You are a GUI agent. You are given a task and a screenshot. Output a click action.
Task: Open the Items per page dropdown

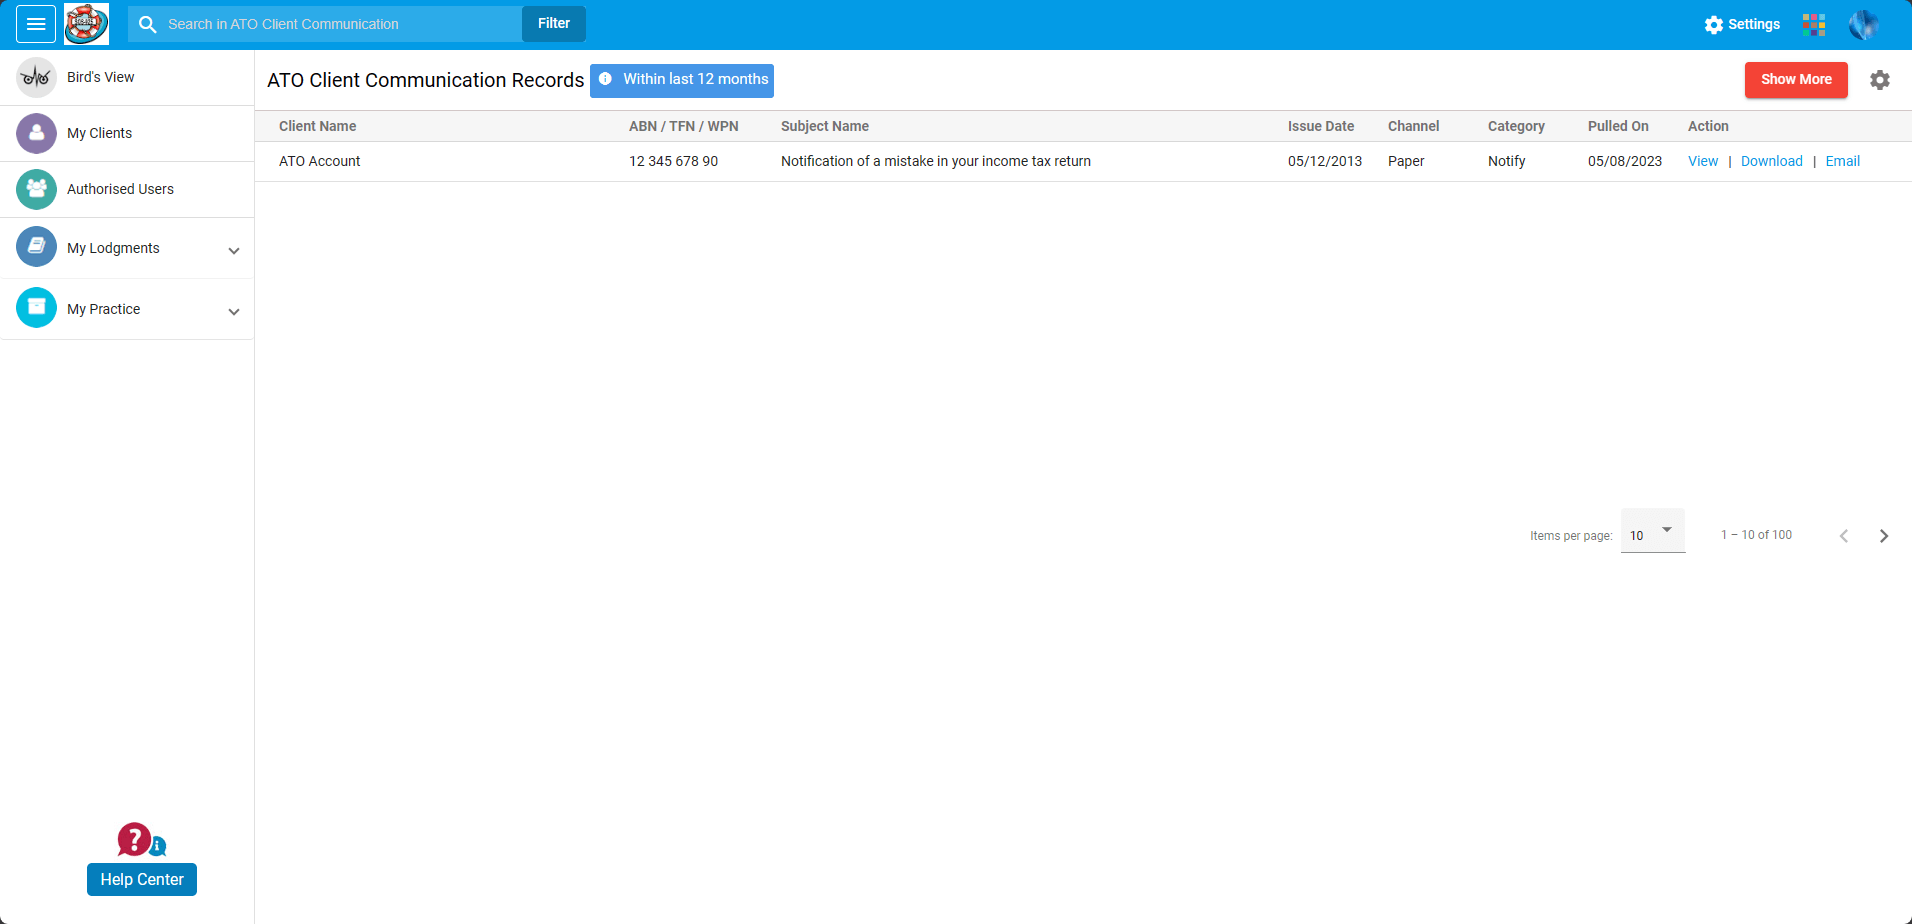tap(1653, 531)
